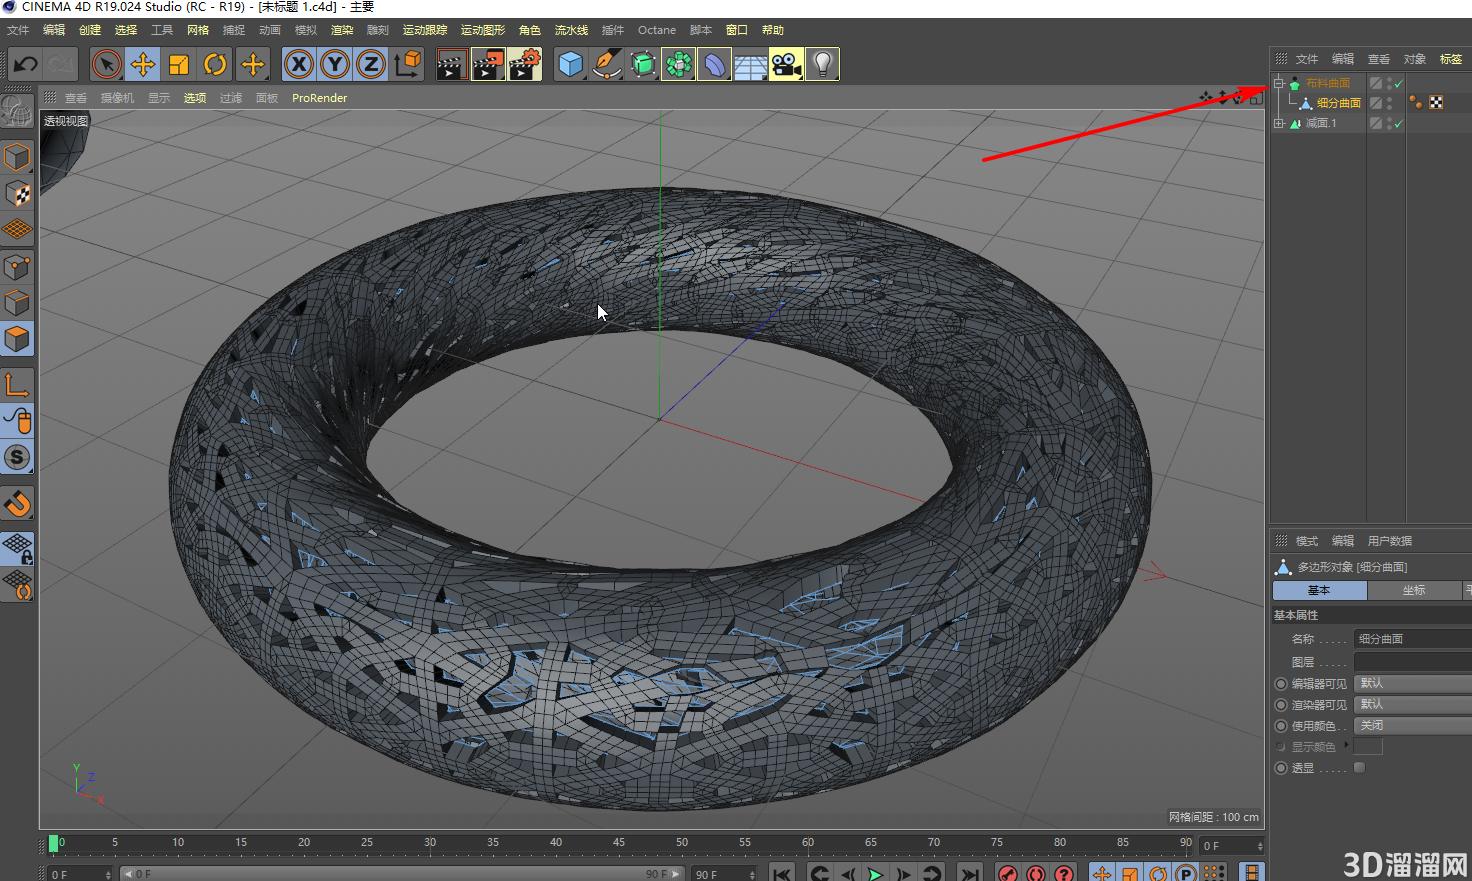Open the Octane menu

[x=657, y=30]
